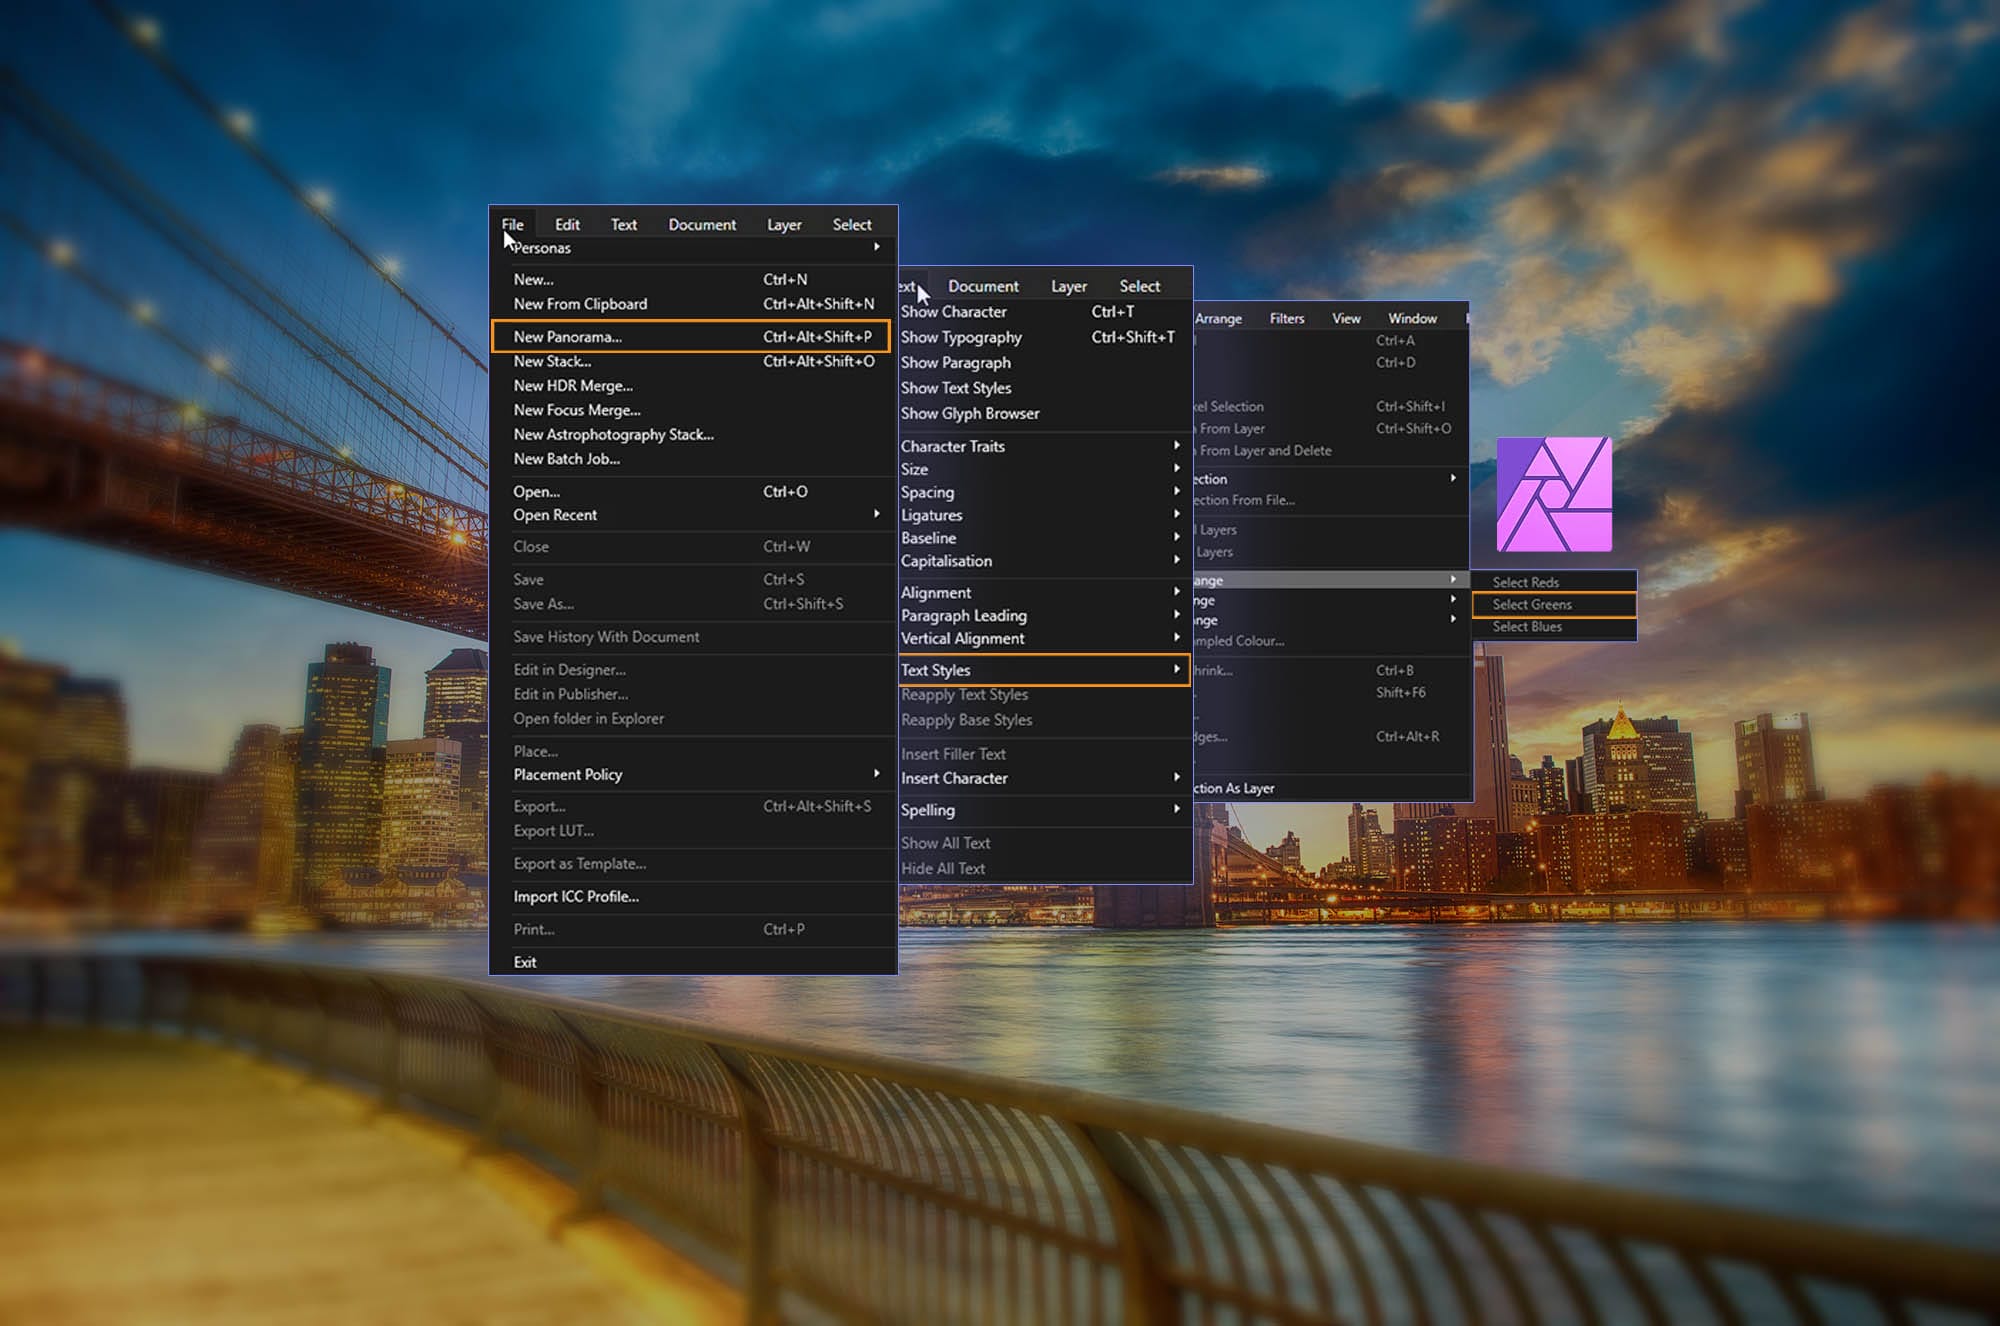Open the Edit menu in the menu bar

(567, 224)
